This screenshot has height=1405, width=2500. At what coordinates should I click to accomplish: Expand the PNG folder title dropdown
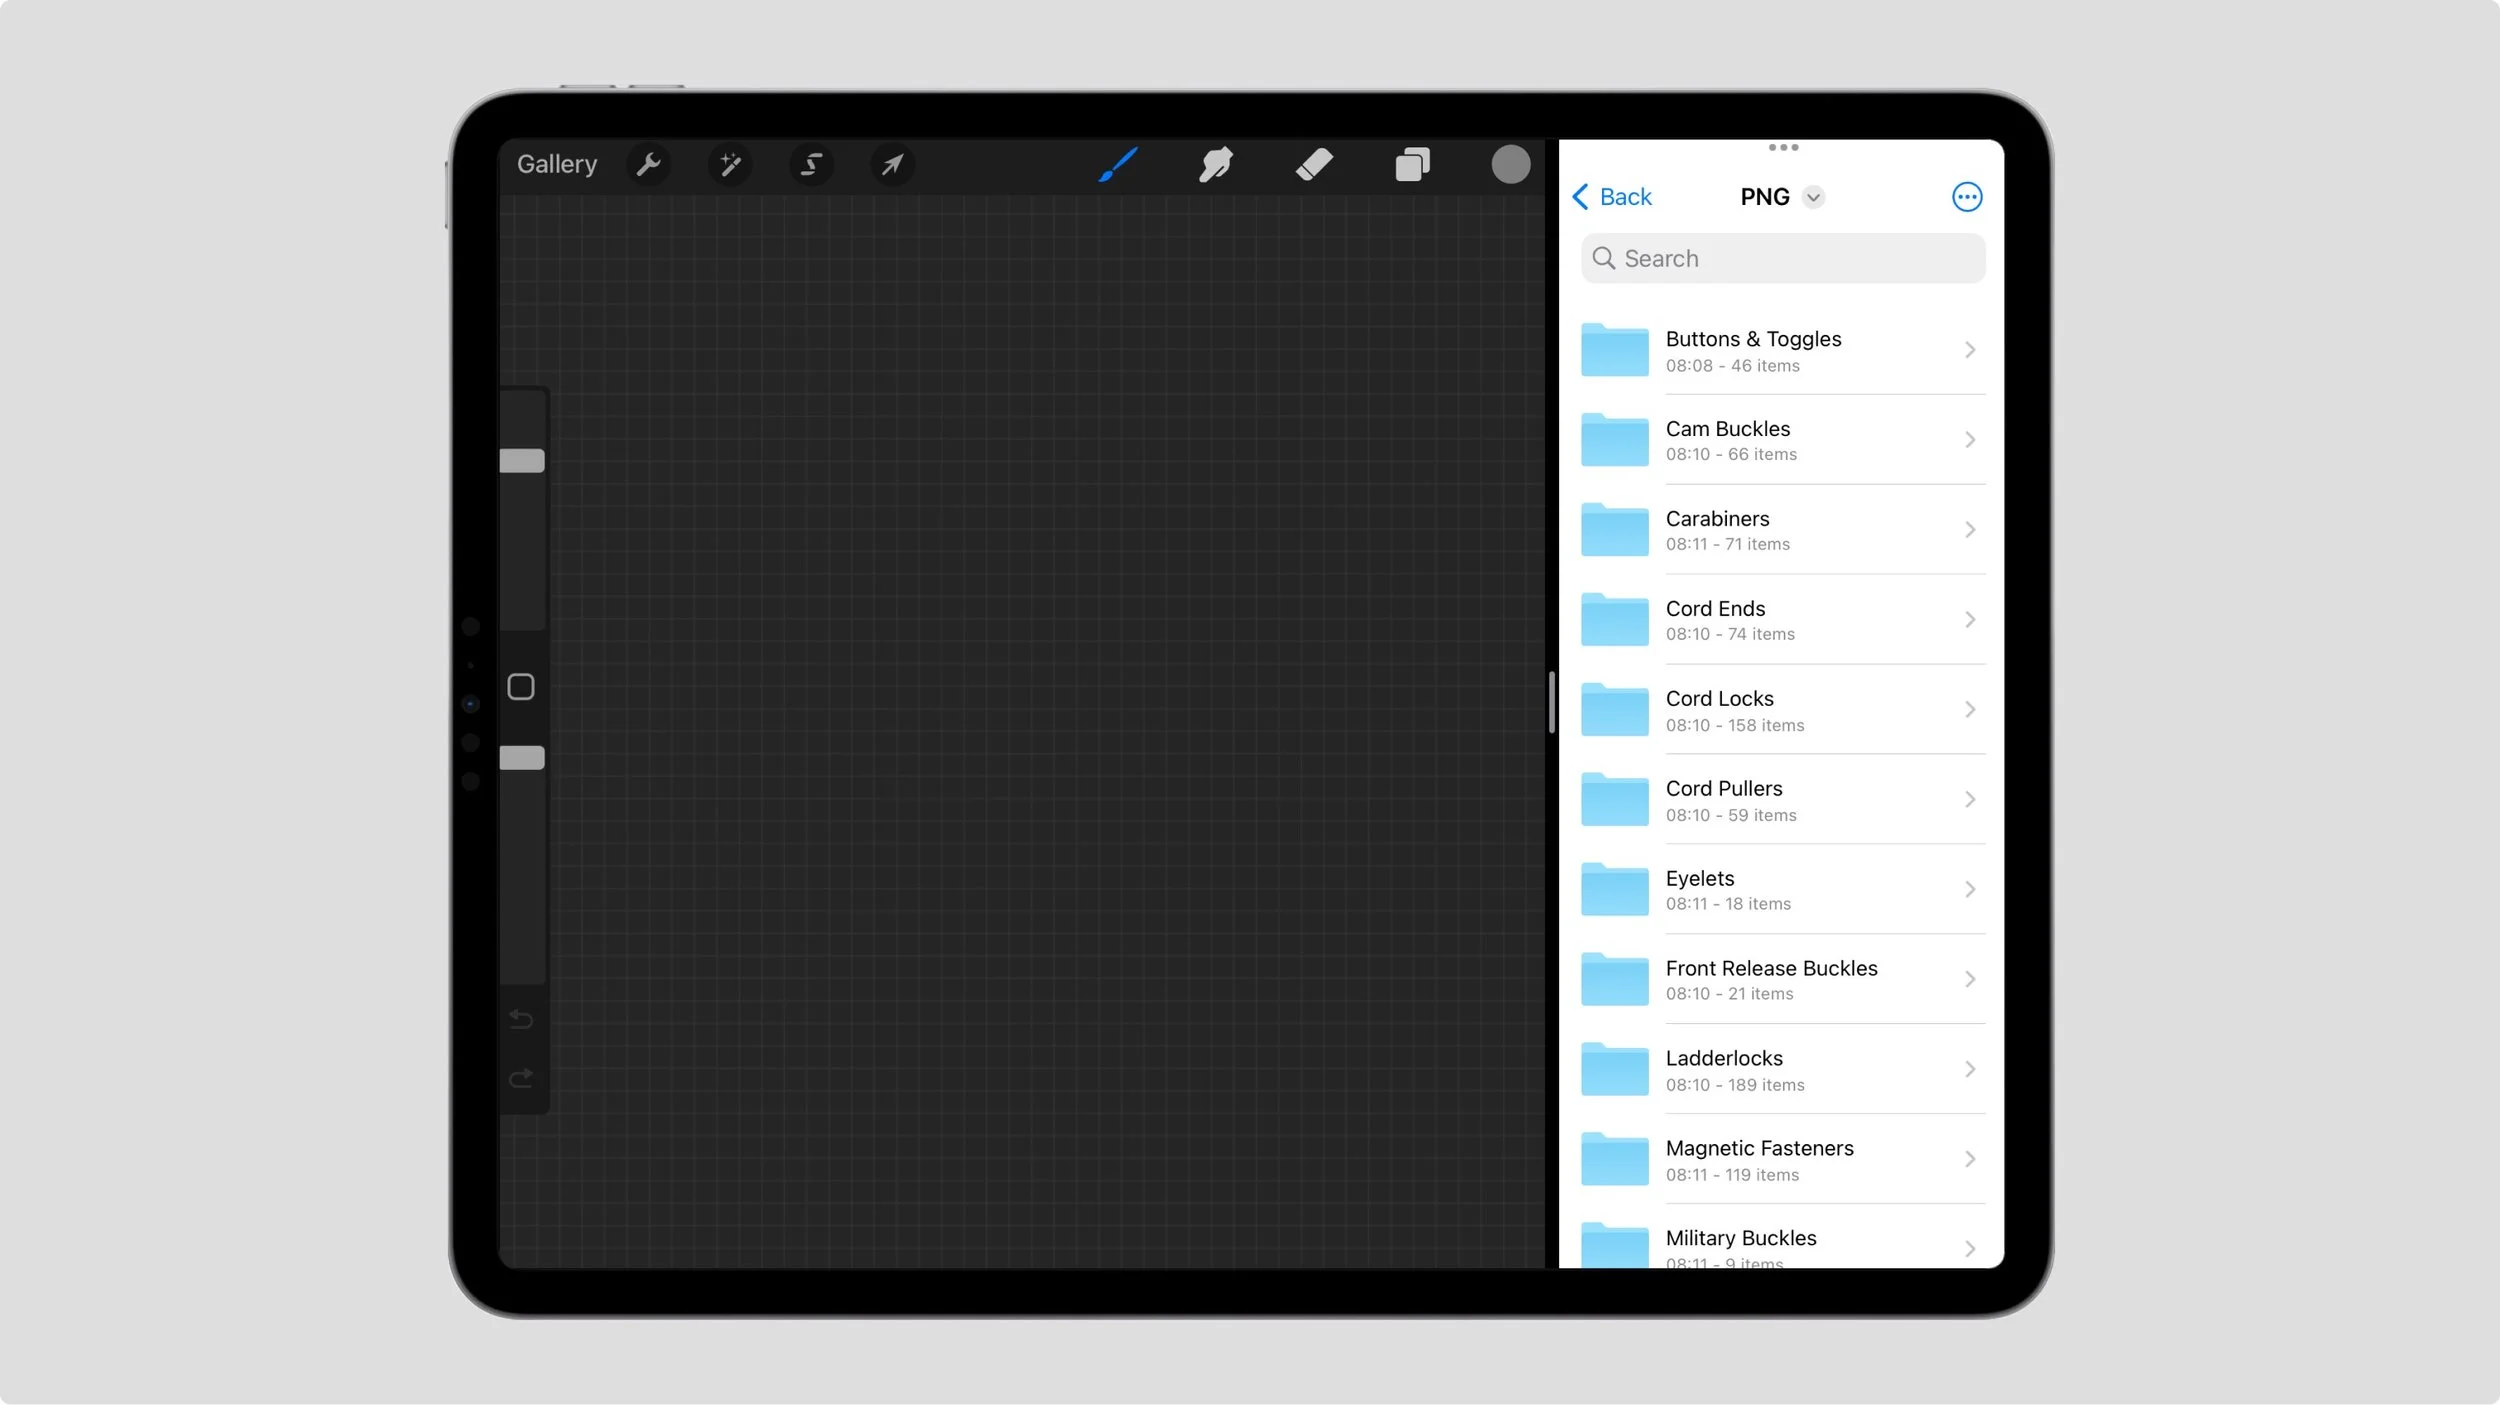1813,197
